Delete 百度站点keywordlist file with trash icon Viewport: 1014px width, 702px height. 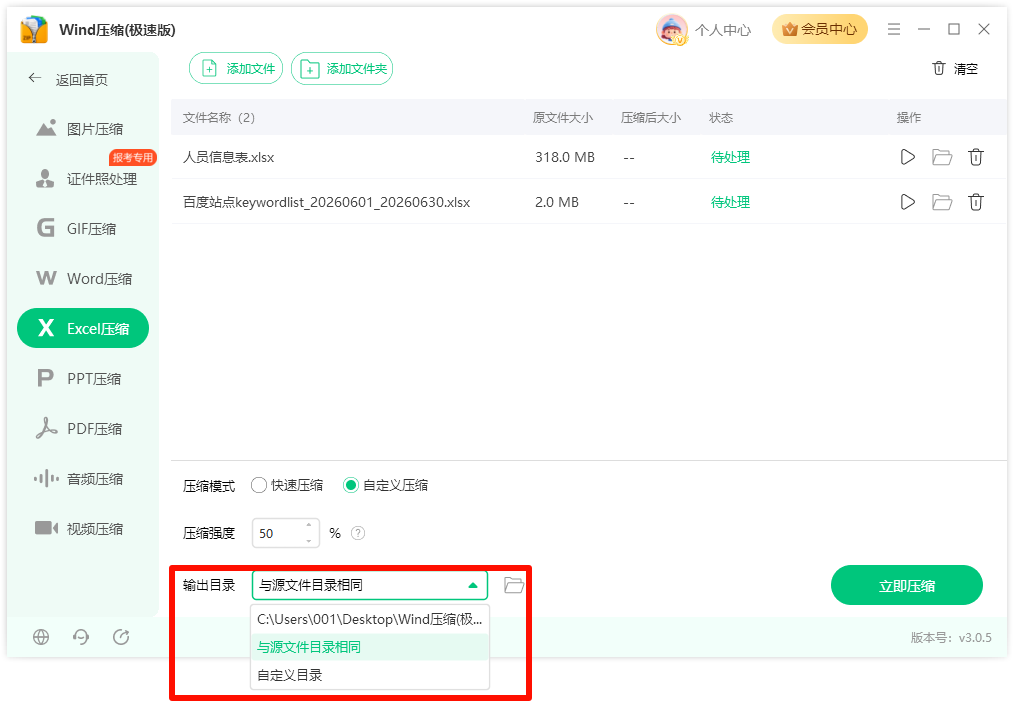tap(976, 202)
